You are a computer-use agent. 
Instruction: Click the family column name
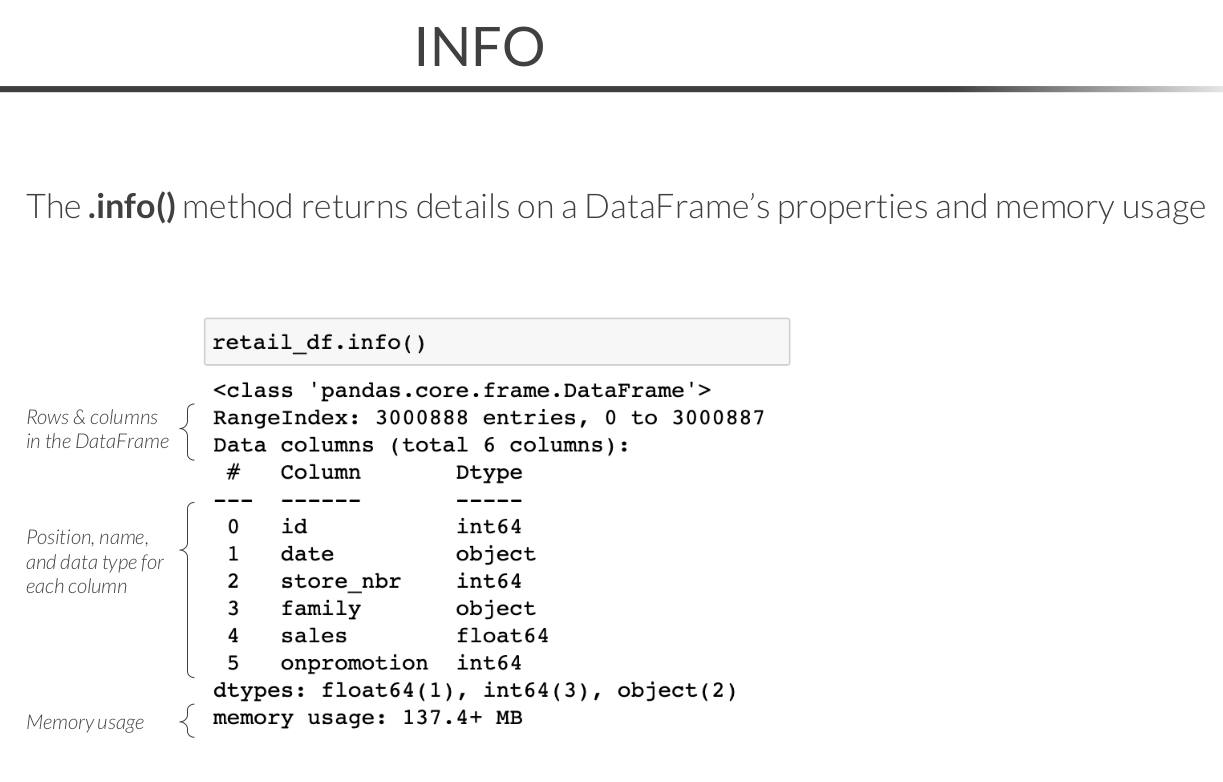point(320,608)
